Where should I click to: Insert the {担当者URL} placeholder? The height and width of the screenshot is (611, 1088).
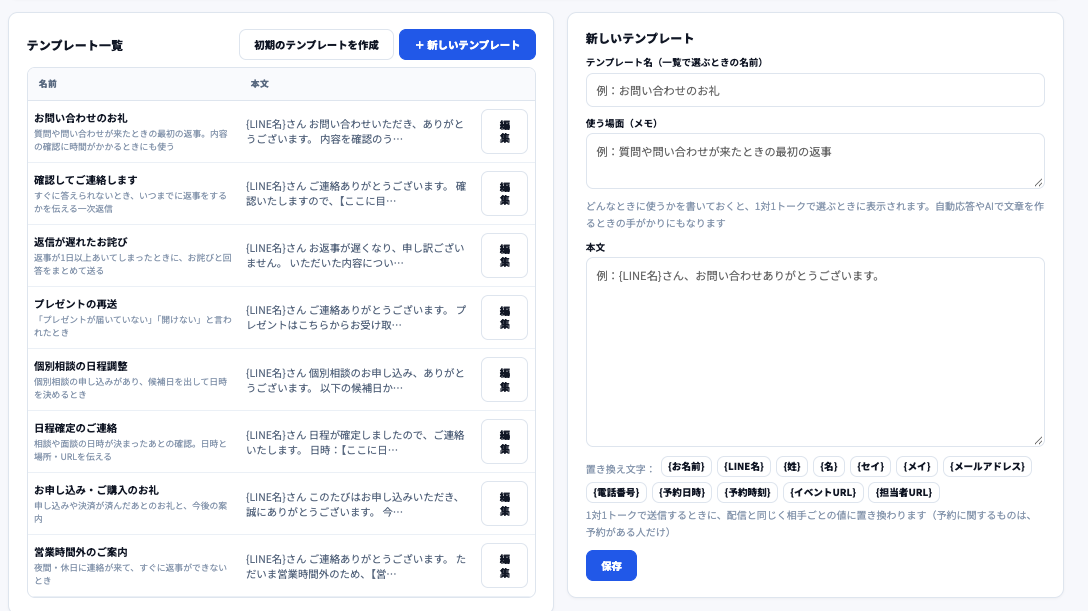click(x=904, y=492)
